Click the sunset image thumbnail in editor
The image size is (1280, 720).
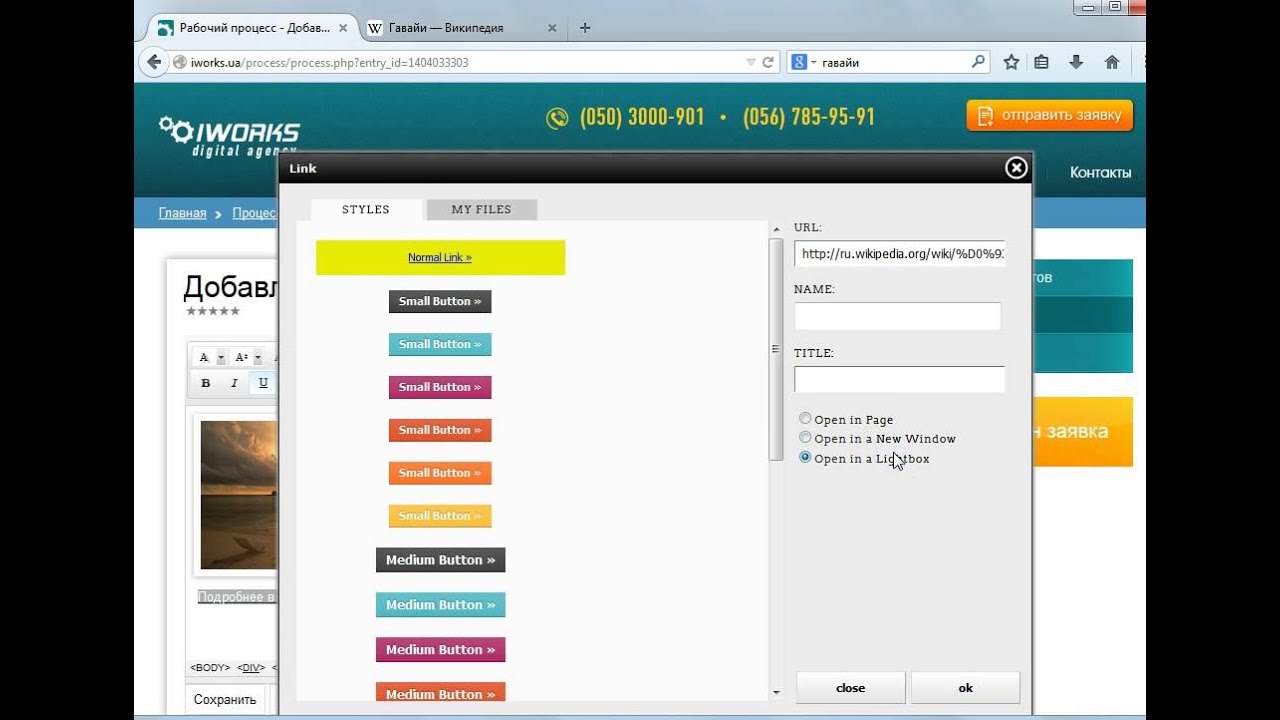239,494
